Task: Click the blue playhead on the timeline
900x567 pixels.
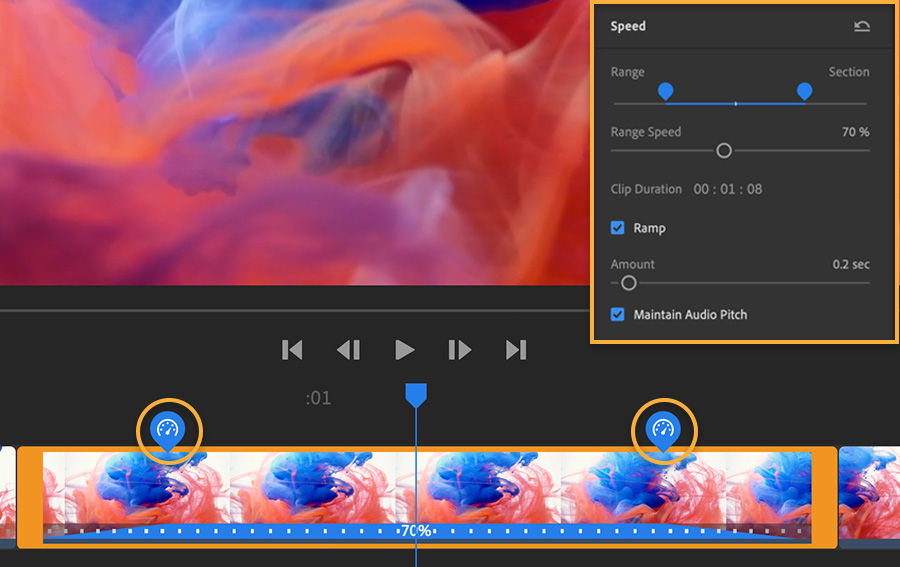Action: pyautogui.click(x=416, y=395)
